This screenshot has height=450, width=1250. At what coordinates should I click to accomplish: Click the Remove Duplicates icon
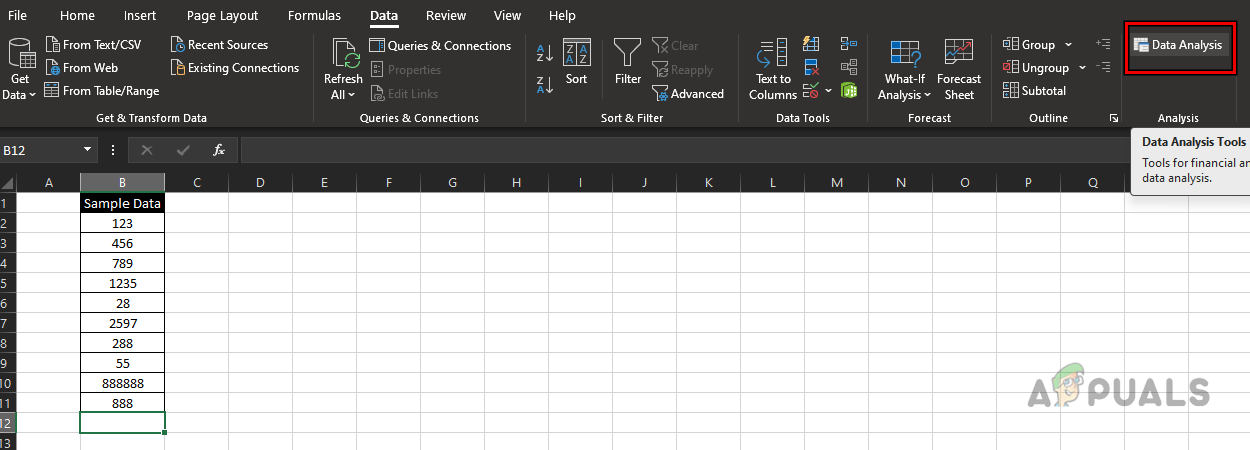point(811,68)
